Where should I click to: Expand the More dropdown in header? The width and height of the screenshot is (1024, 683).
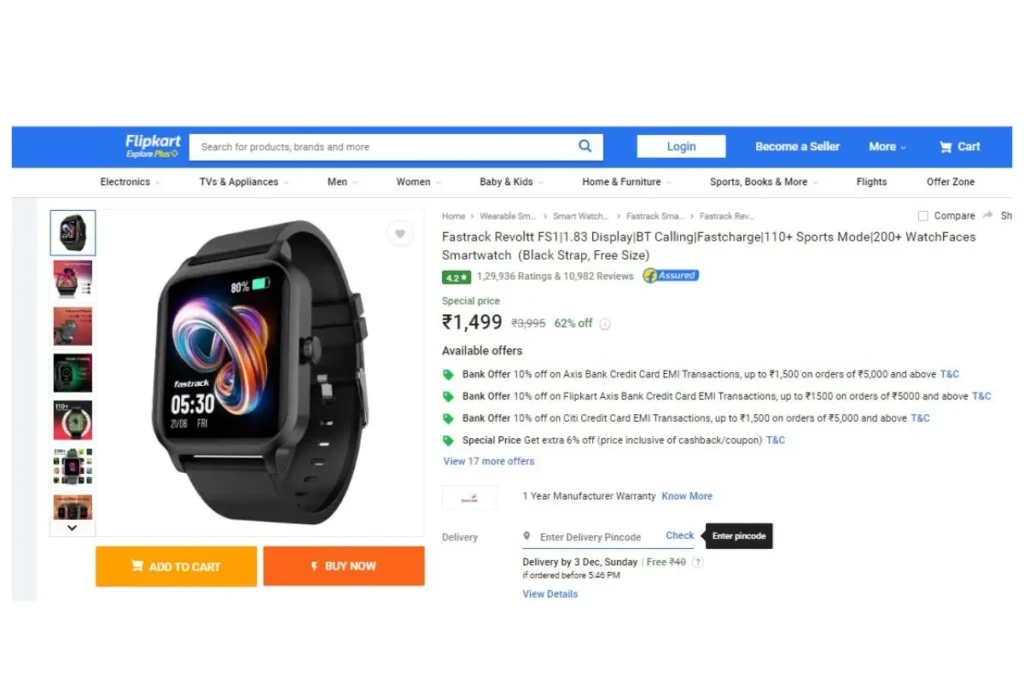pyautogui.click(x=887, y=147)
